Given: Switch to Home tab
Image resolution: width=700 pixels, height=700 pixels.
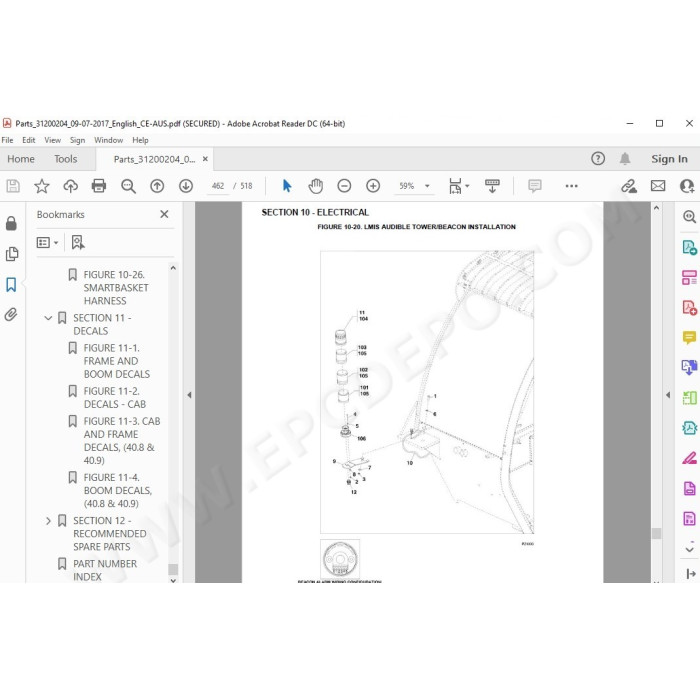Looking at the screenshot, I should pyautogui.click(x=21, y=159).
